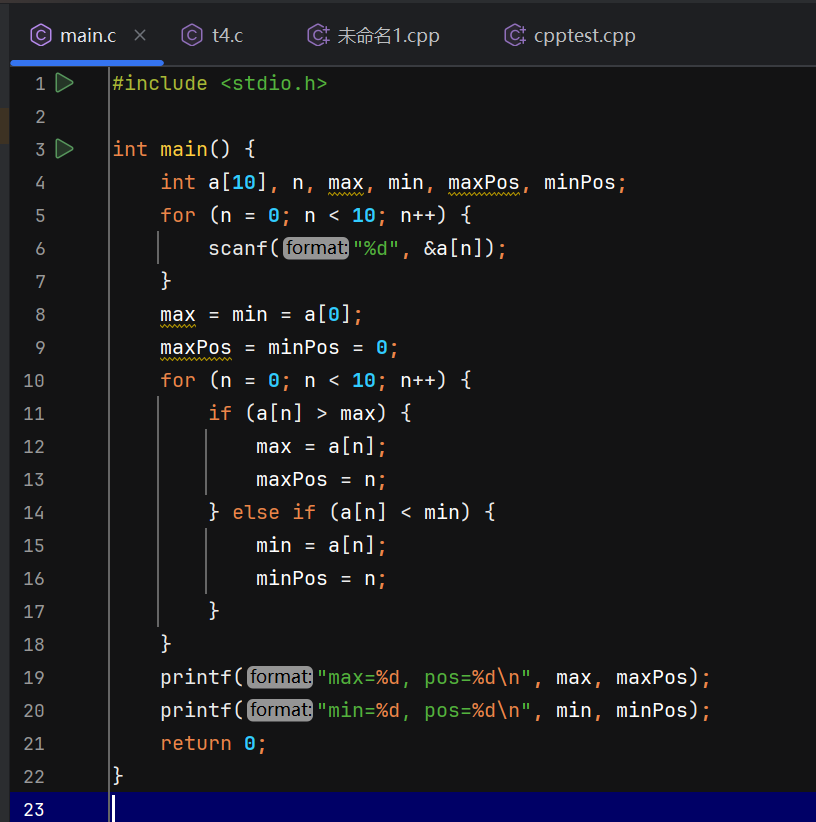Click the C++ icon on 未命名1.cpp tab

click(317, 35)
